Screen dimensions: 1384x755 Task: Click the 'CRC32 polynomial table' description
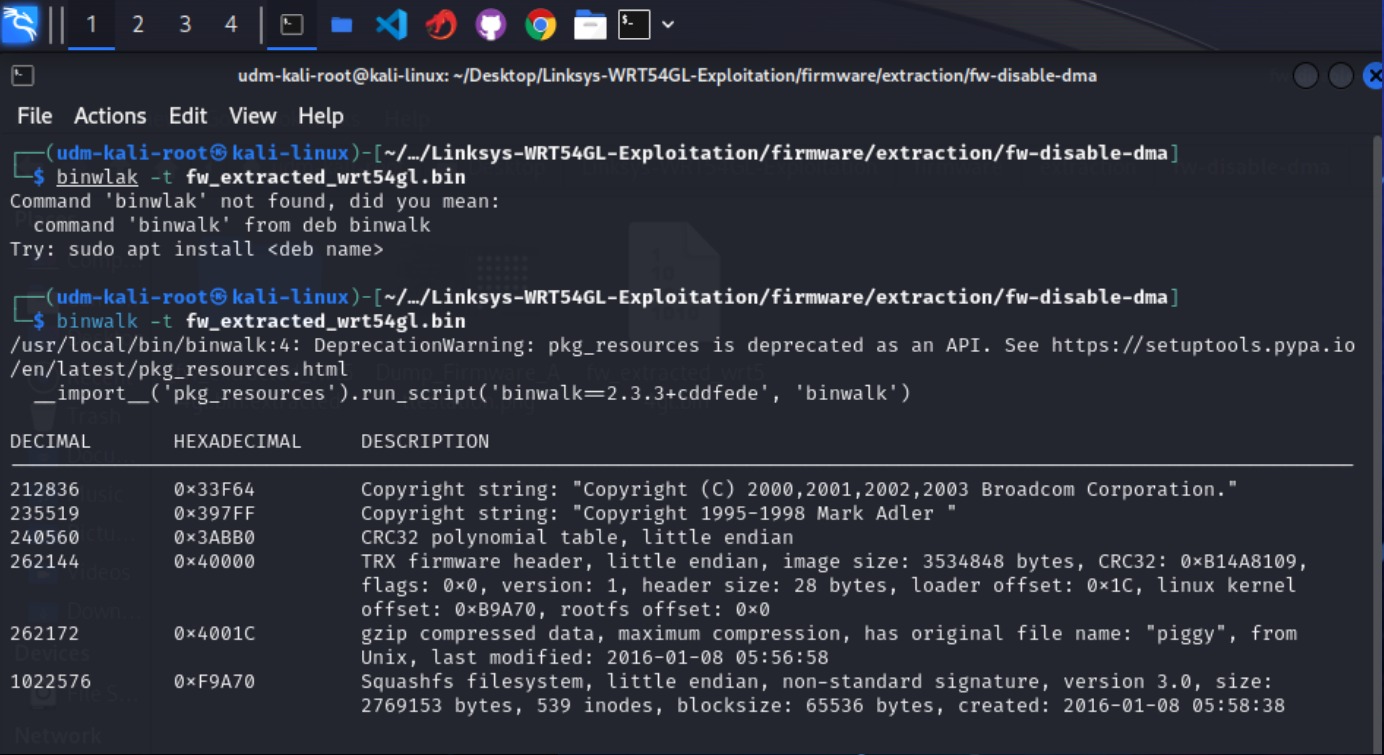tap(577, 537)
